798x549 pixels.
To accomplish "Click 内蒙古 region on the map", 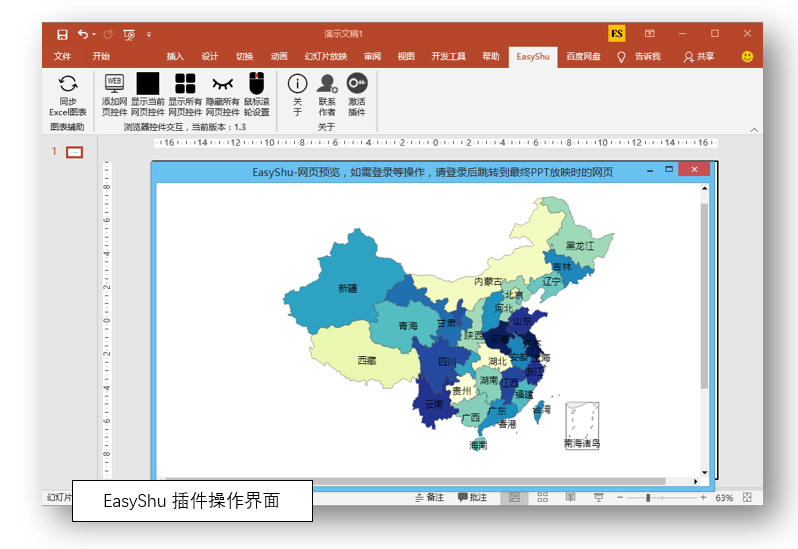I will (488, 281).
